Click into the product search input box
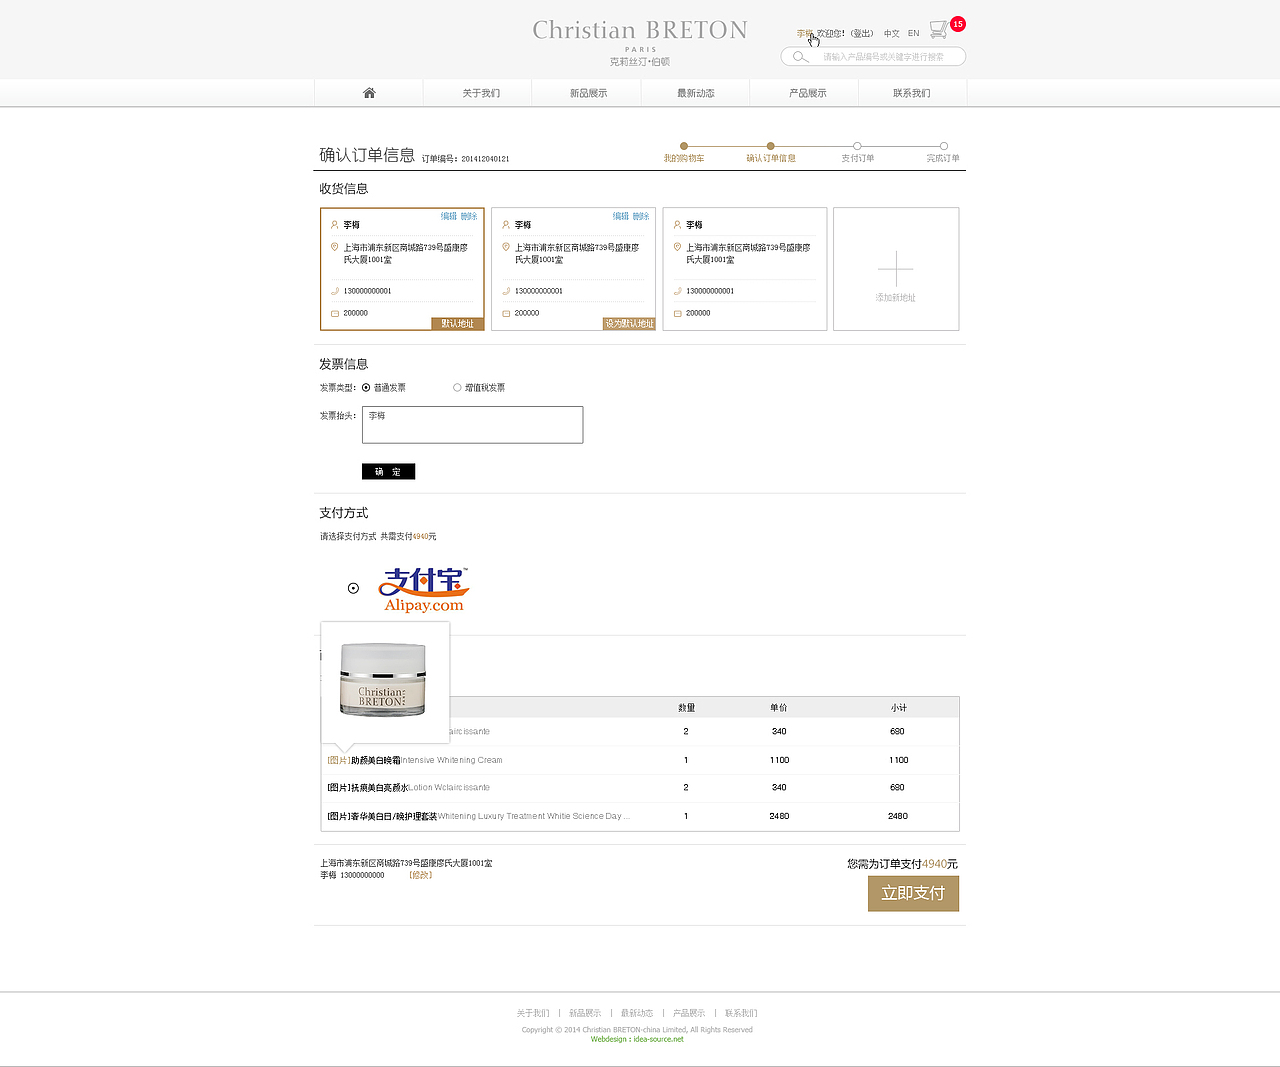The width and height of the screenshot is (1280, 1067). (x=873, y=57)
